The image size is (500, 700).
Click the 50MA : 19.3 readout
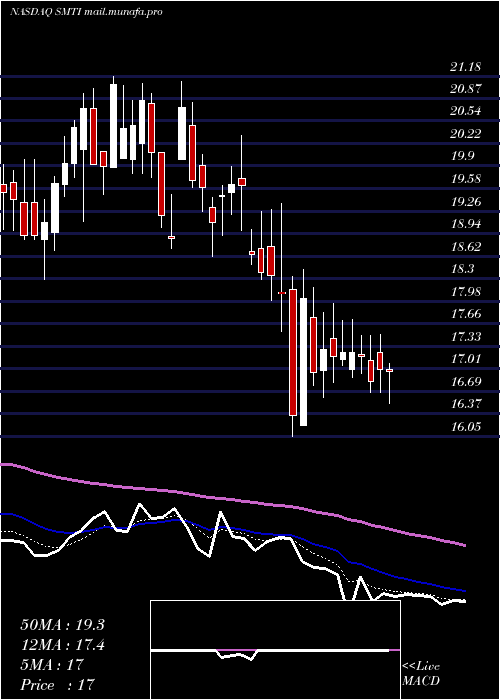[62, 625]
